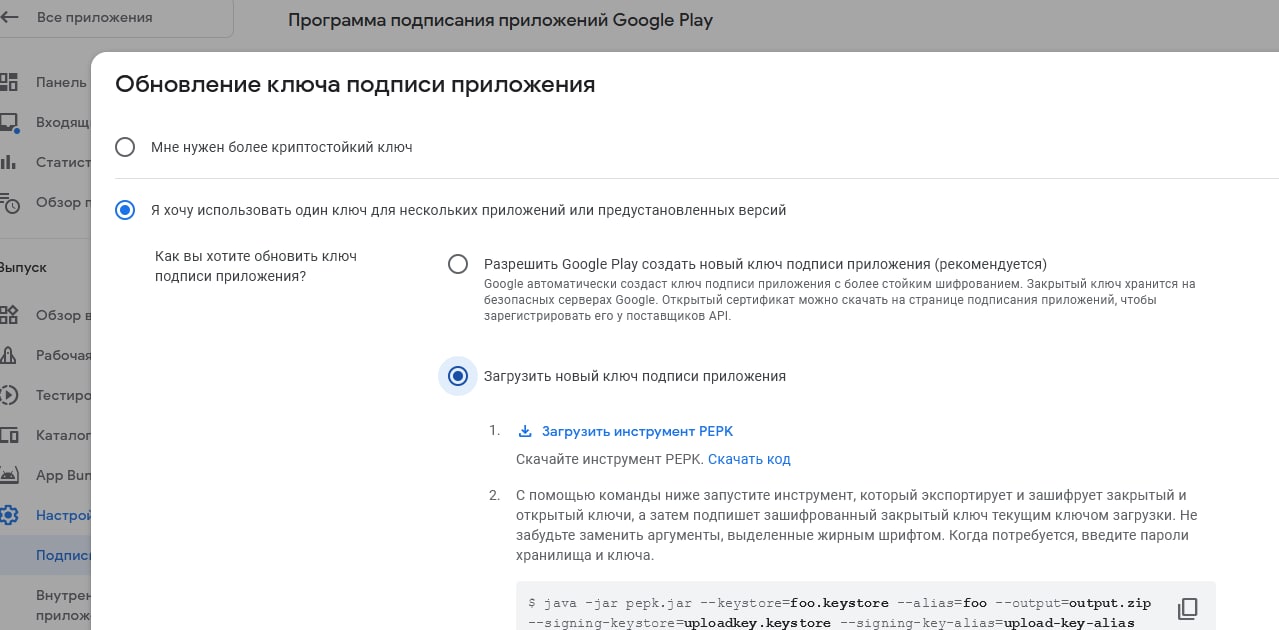Select 'Загрузить новый ключ подписи приложения' radio
The image size is (1279, 630).
coord(457,376)
